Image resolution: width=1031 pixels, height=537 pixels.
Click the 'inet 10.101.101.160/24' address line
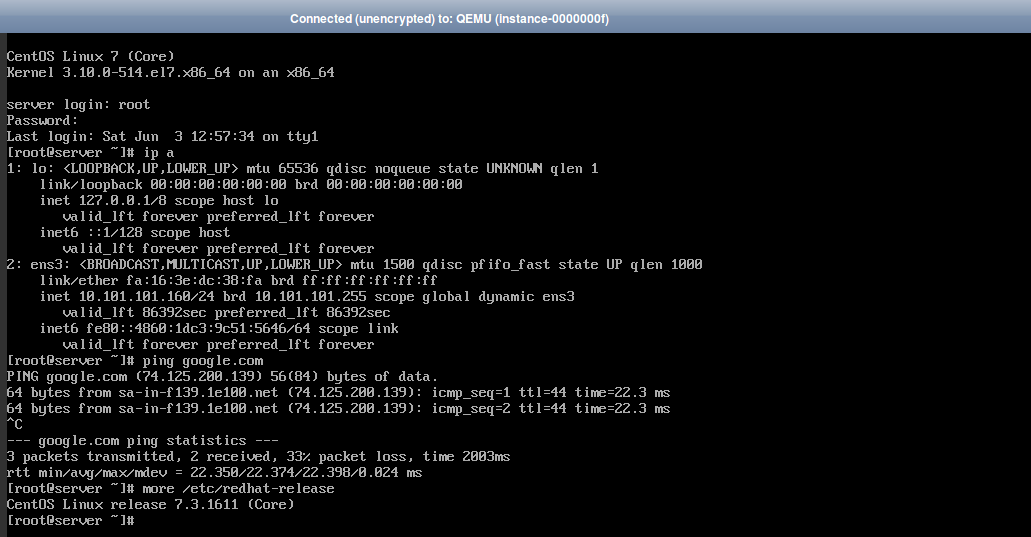click(307, 296)
